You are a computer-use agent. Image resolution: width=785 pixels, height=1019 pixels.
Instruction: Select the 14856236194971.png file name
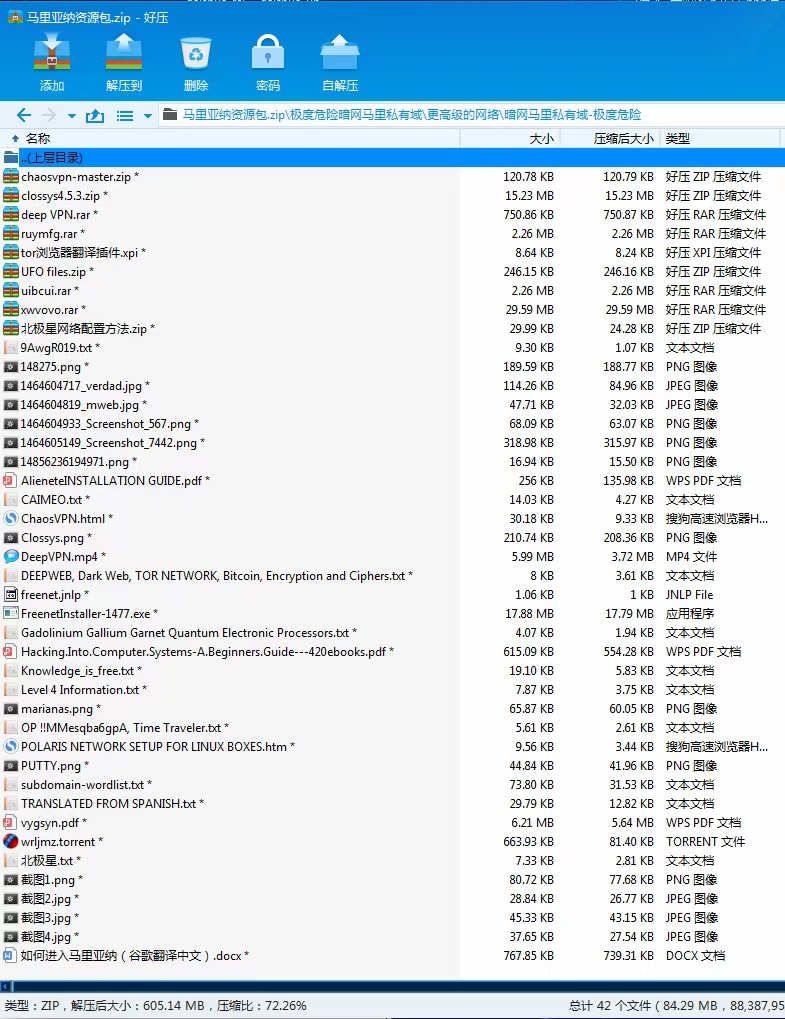[75, 461]
